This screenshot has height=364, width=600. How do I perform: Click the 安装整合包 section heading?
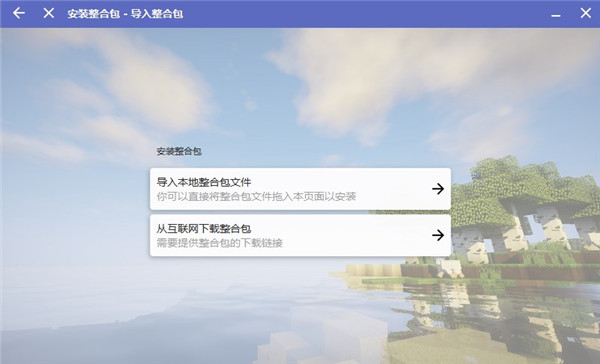click(179, 151)
